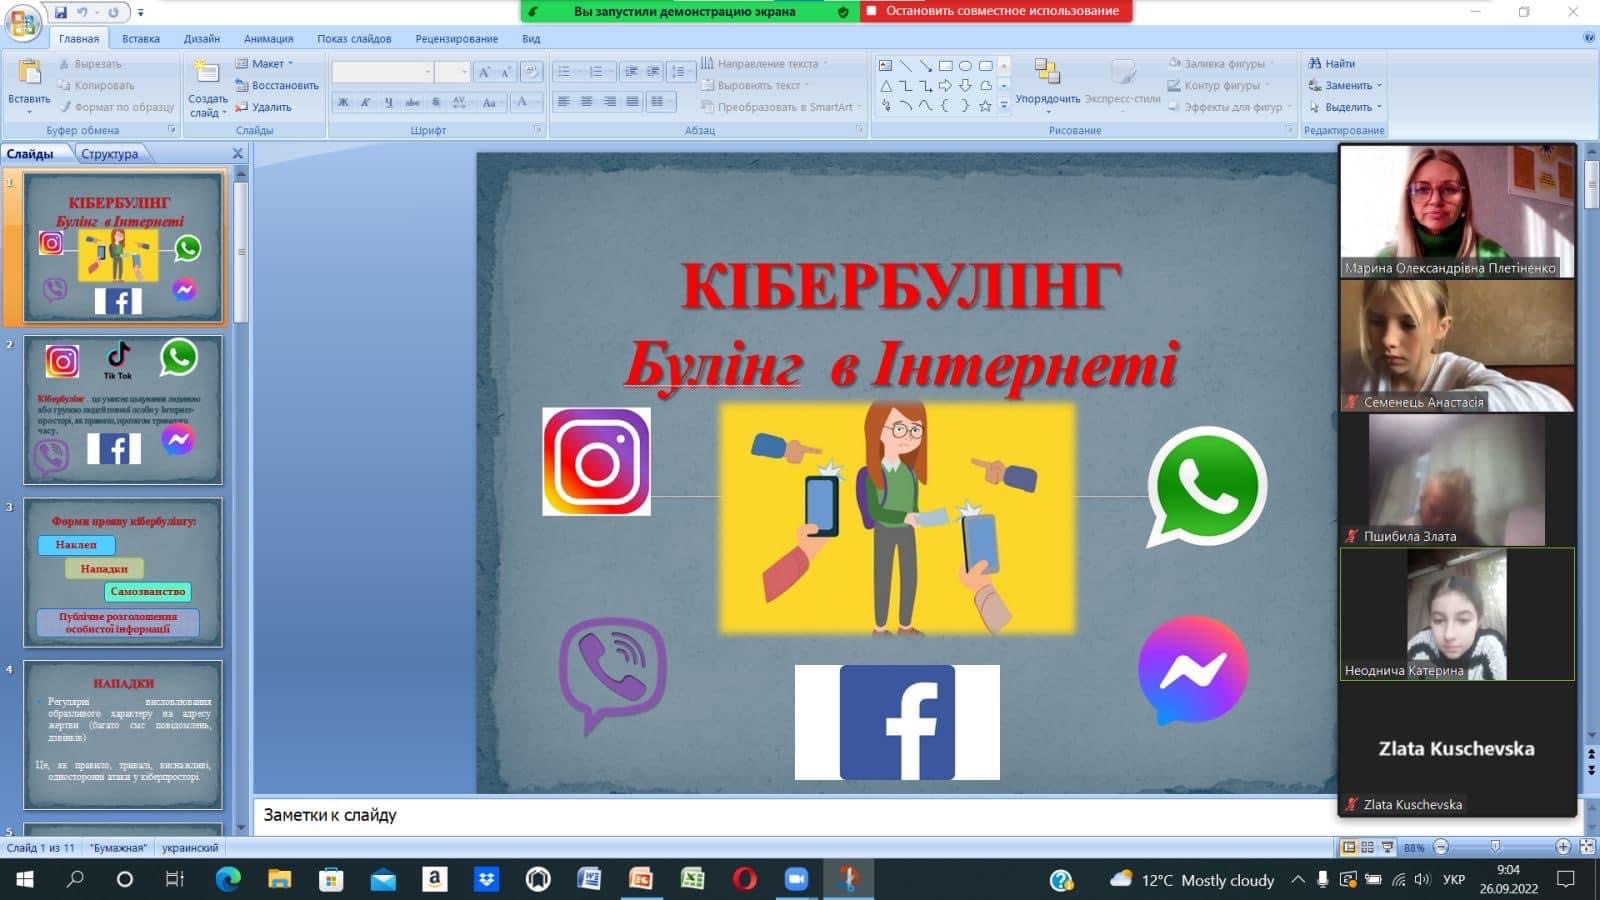Open Заменить replace dropdown
1600x900 pixels.
[1345, 85]
